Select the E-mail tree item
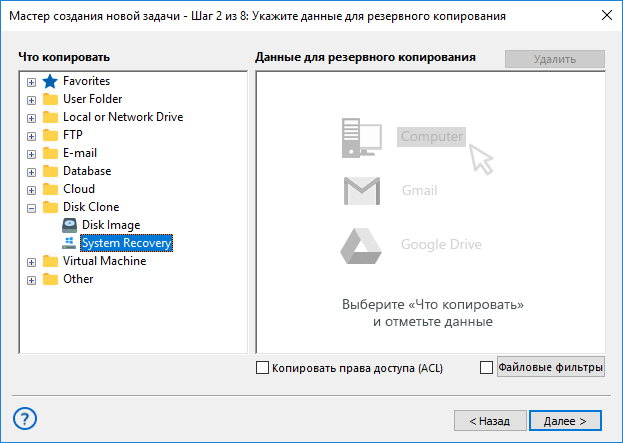This screenshot has height=443, width=623. pos(80,153)
